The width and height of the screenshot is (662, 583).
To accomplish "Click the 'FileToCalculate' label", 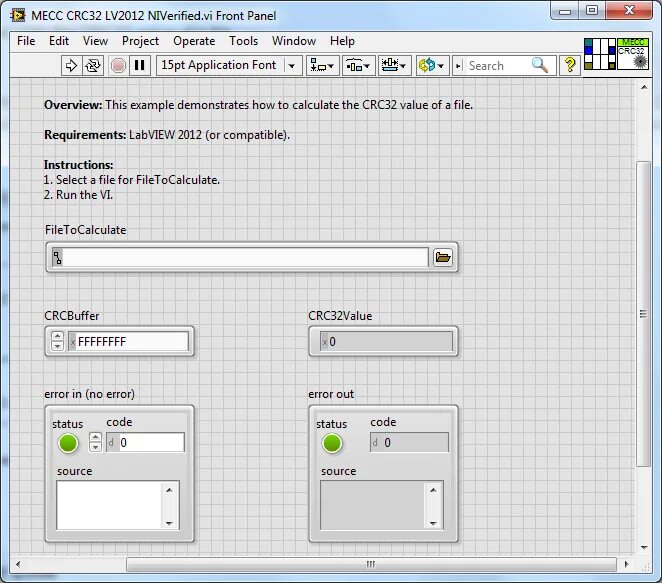I will coord(85,230).
